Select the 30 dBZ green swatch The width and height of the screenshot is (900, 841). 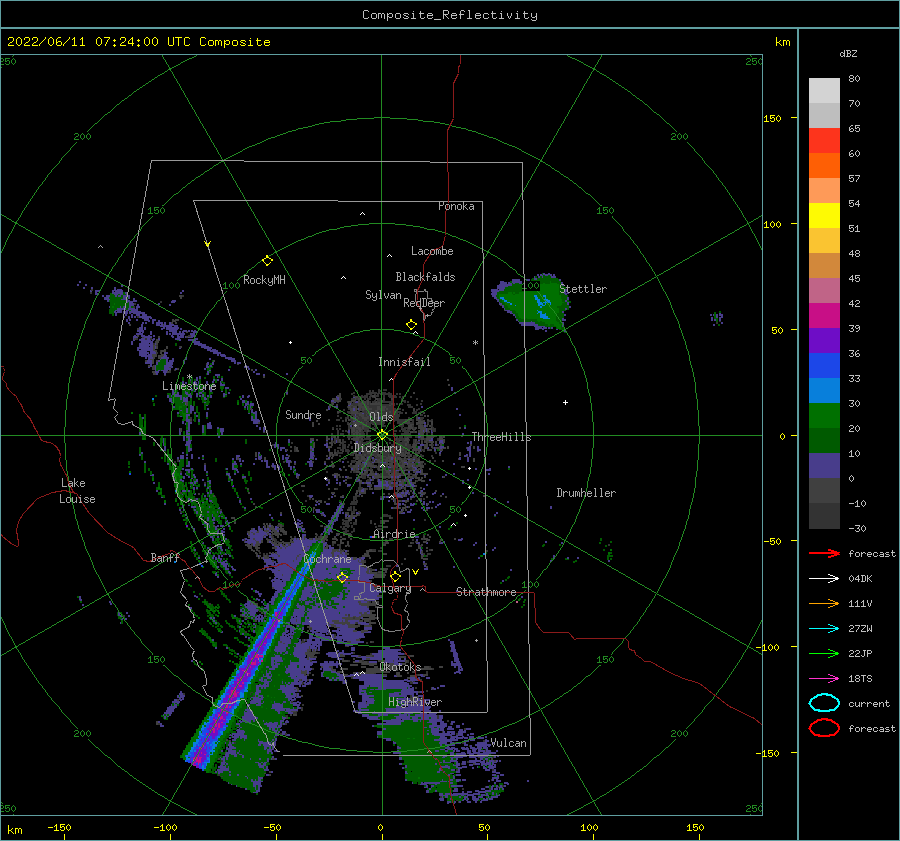coord(824,416)
